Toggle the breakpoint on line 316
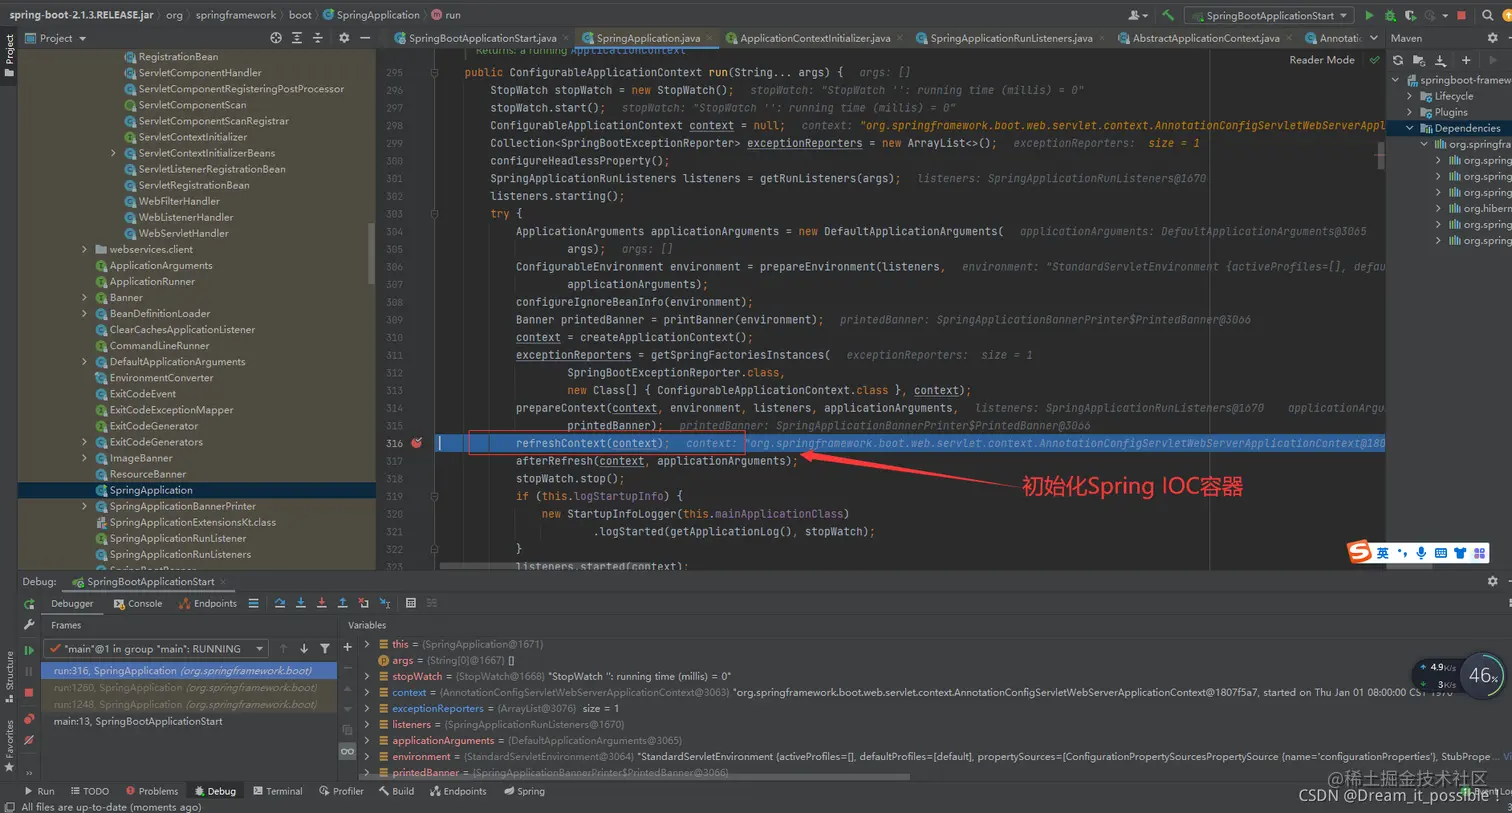Viewport: 1512px width, 813px height. click(x=417, y=443)
